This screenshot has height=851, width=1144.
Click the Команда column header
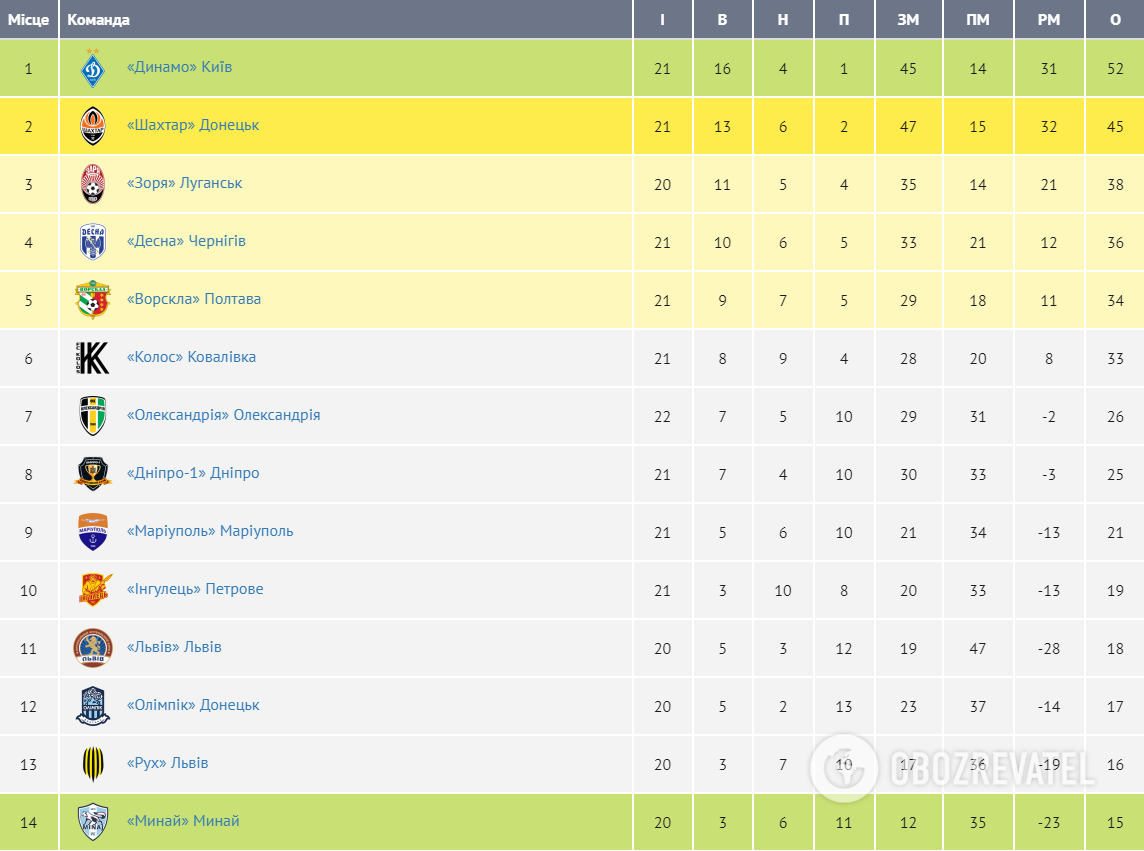pyautogui.click(x=98, y=19)
